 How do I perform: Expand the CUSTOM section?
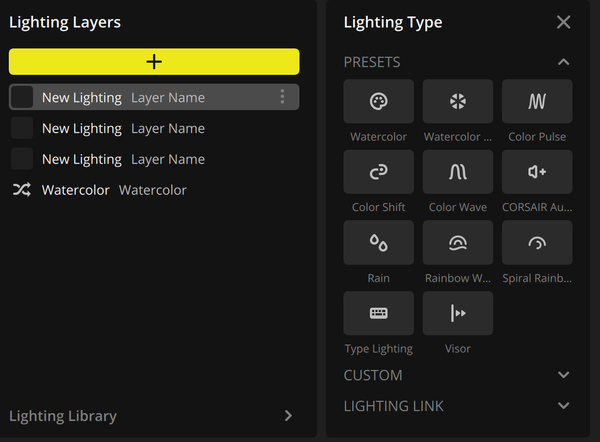tap(563, 375)
